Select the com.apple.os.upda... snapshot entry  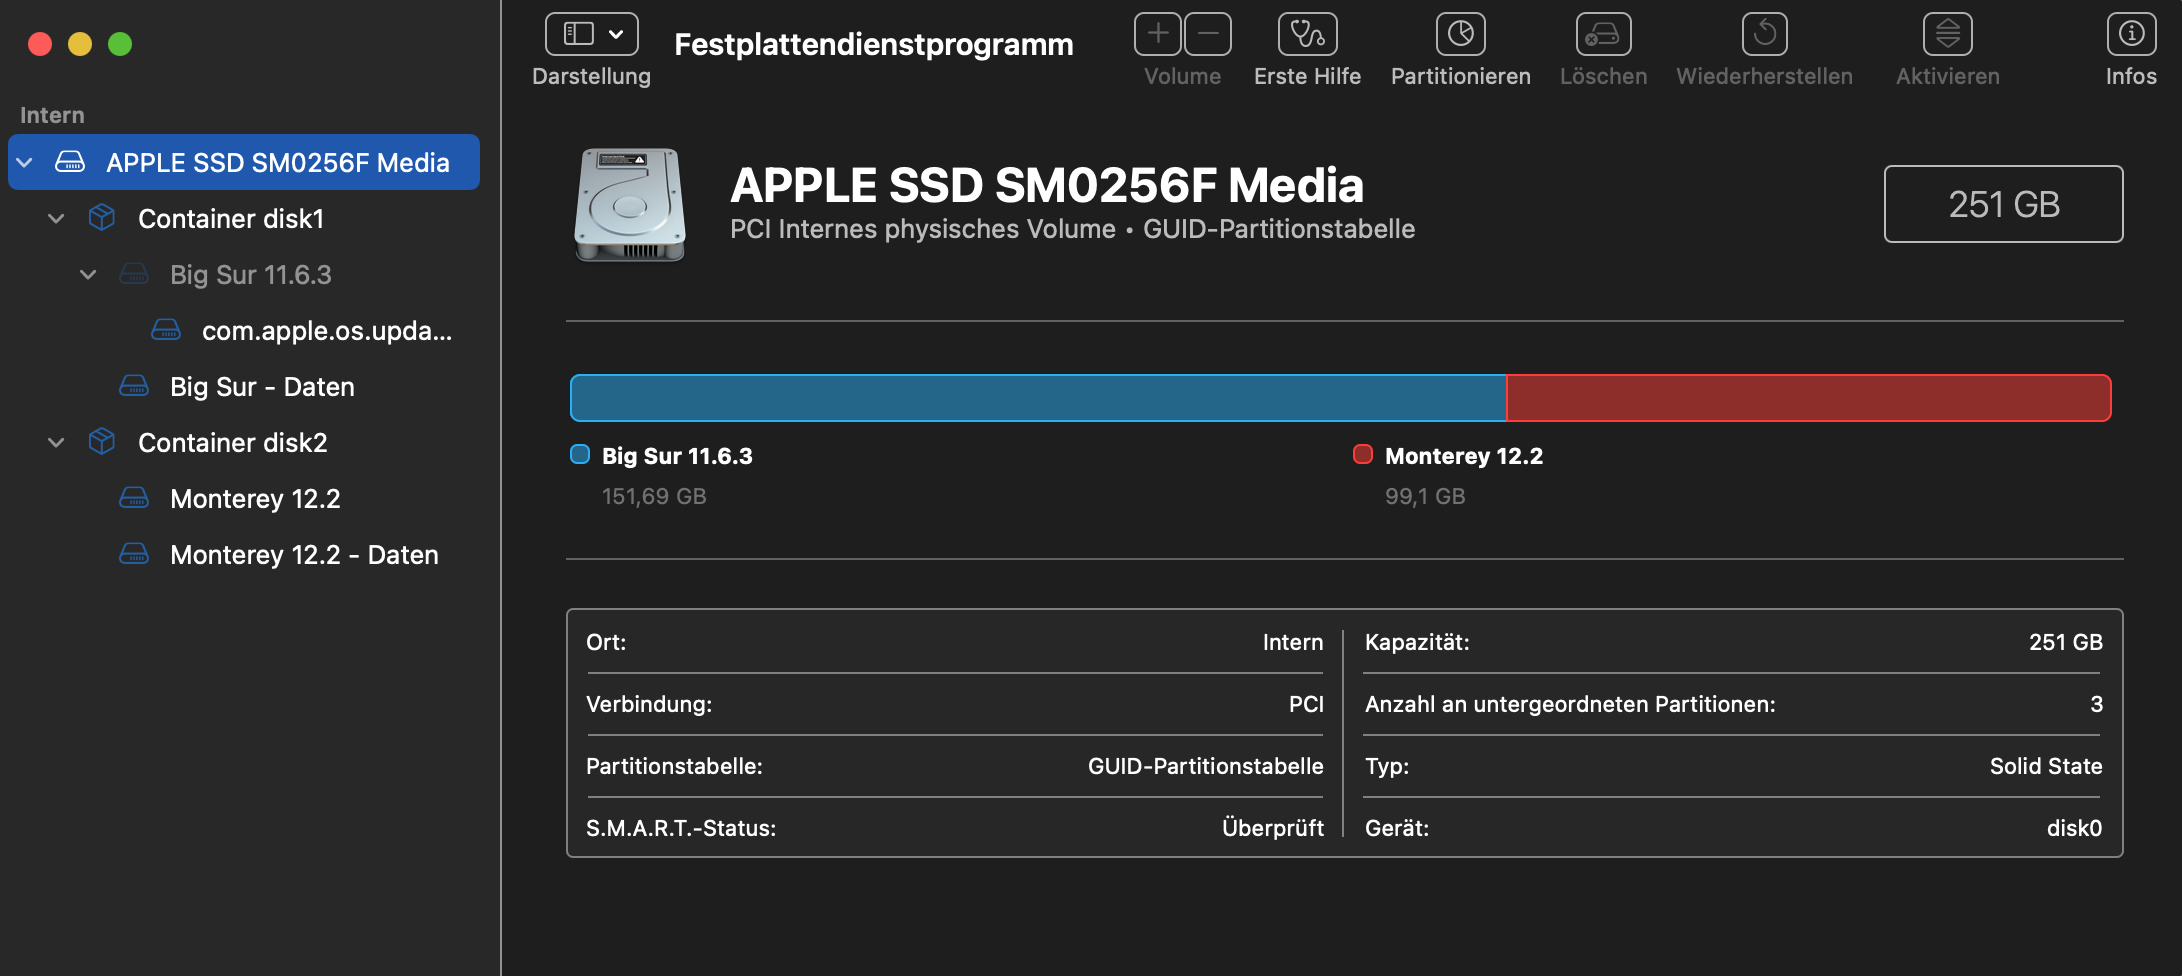(x=326, y=331)
